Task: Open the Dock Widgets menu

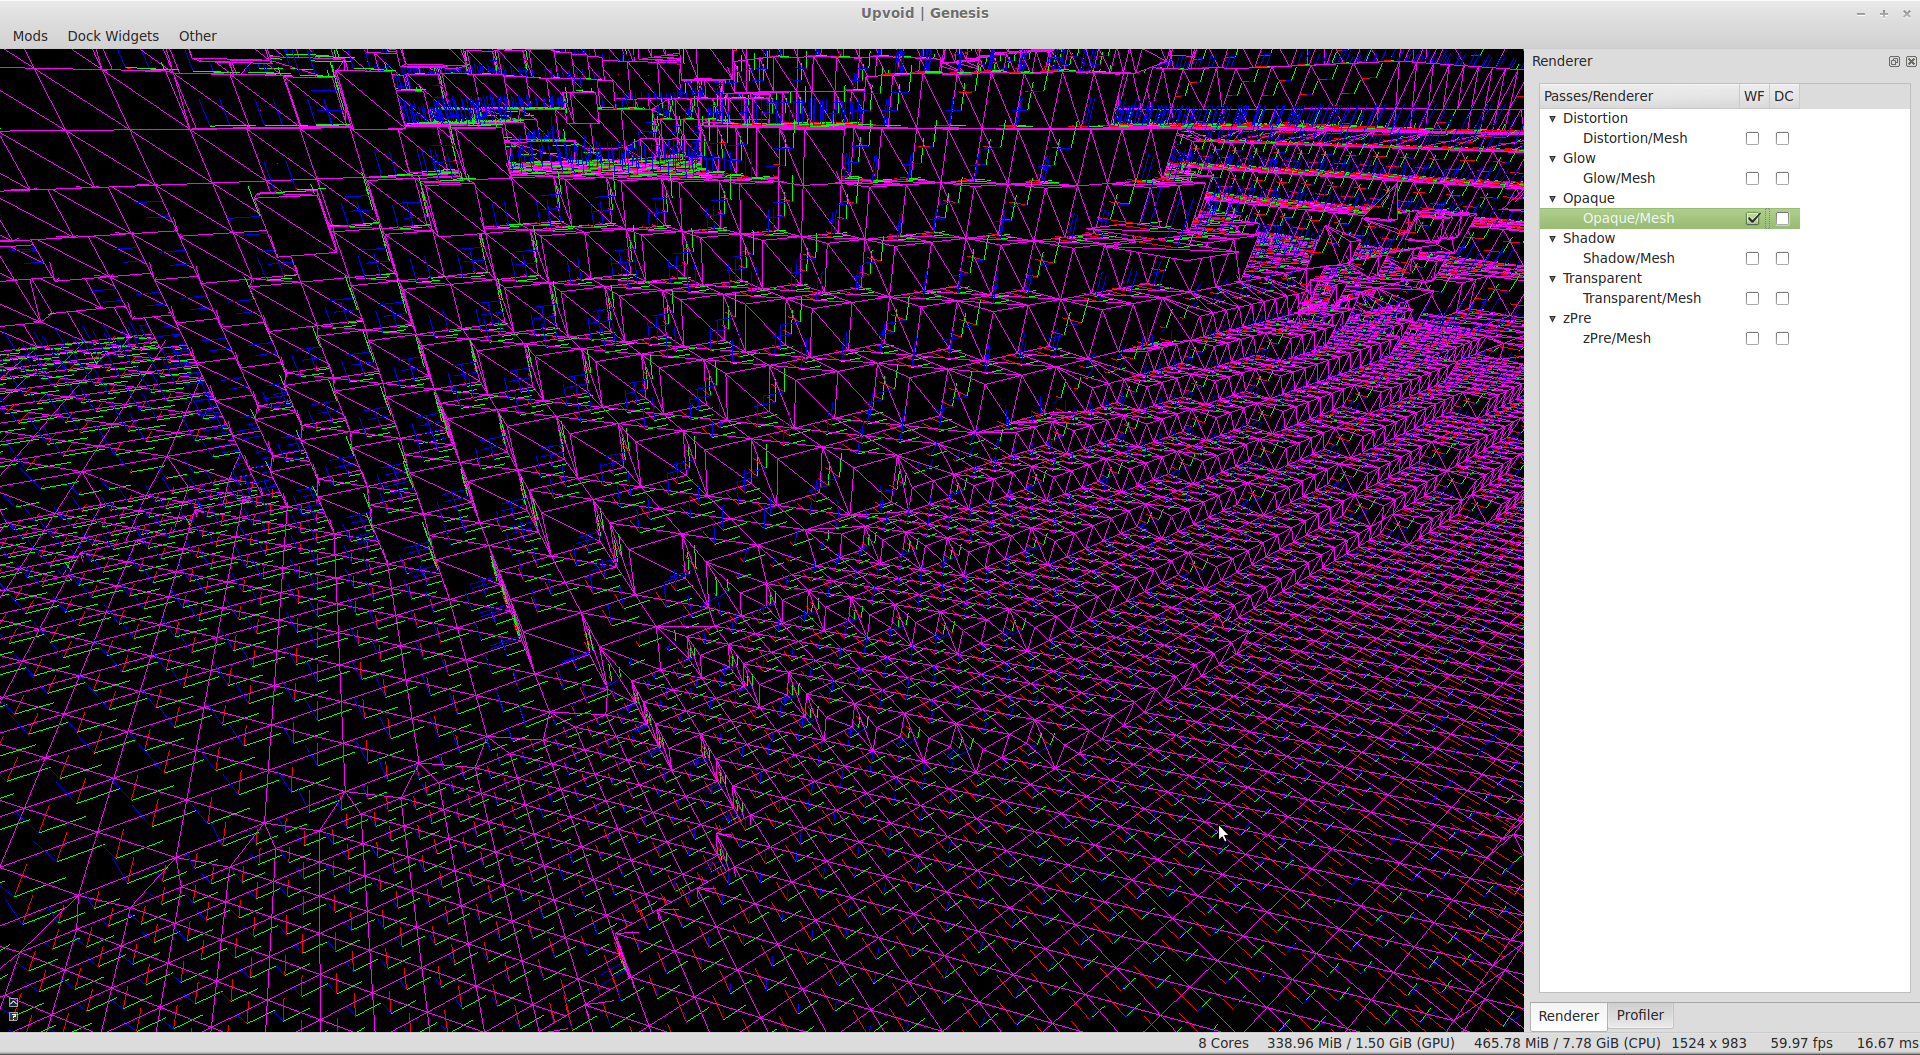Action: (113, 36)
